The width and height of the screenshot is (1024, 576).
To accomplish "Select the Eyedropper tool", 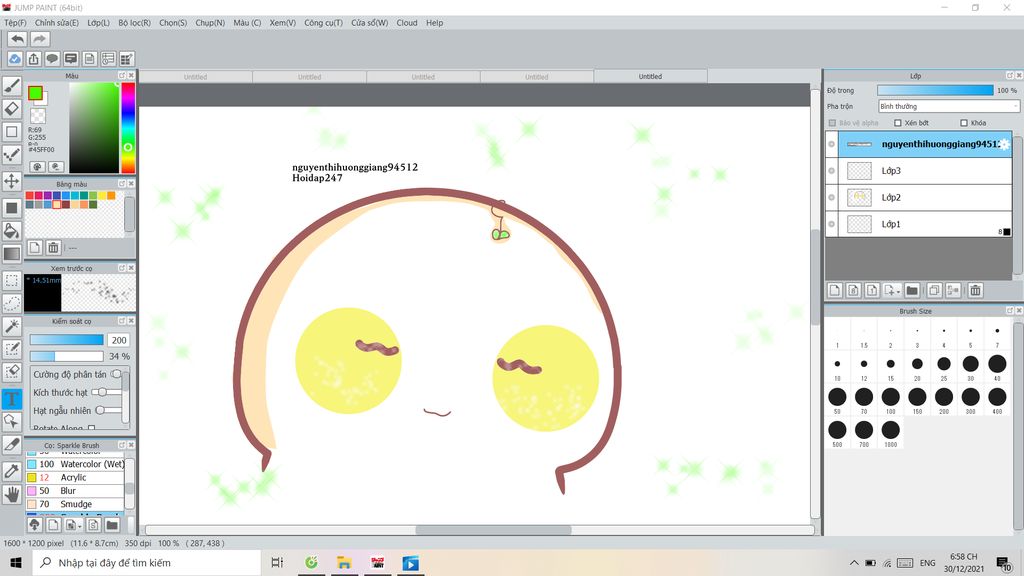I will (x=12, y=471).
